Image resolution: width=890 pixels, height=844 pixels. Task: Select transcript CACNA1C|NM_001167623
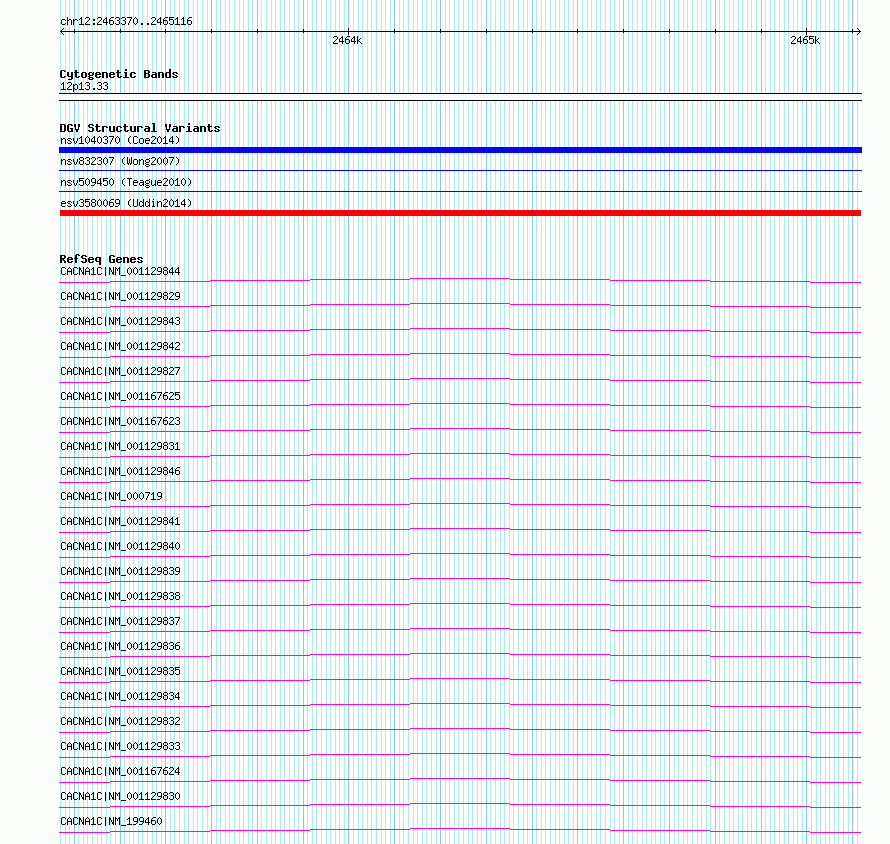[120, 421]
